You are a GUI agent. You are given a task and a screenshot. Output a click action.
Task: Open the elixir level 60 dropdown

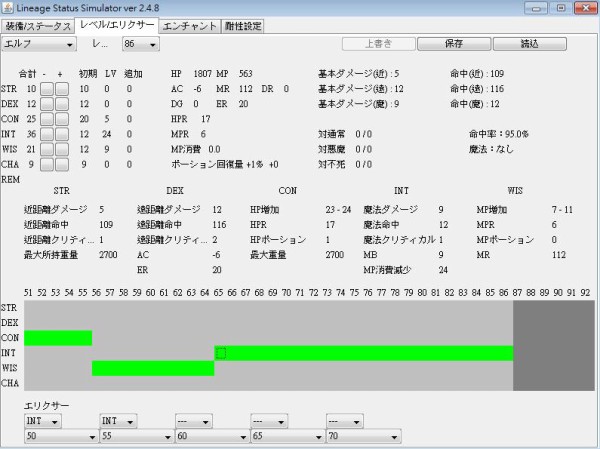(x=210, y=437)
